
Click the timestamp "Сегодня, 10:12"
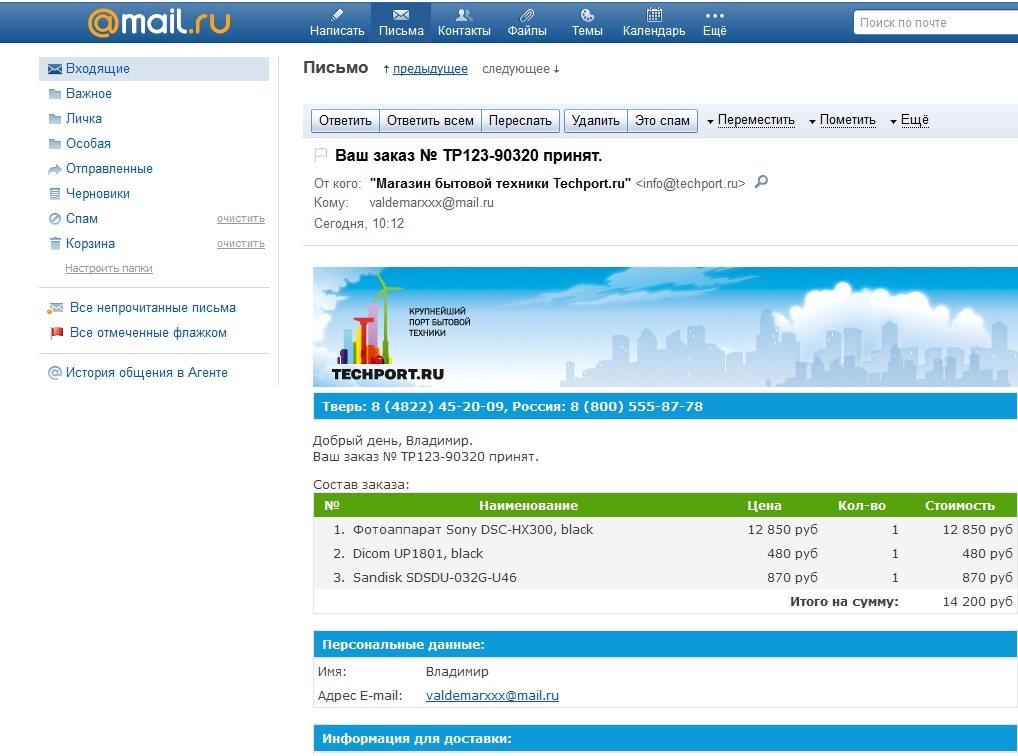pyautogui.click(x=359, y=224)
